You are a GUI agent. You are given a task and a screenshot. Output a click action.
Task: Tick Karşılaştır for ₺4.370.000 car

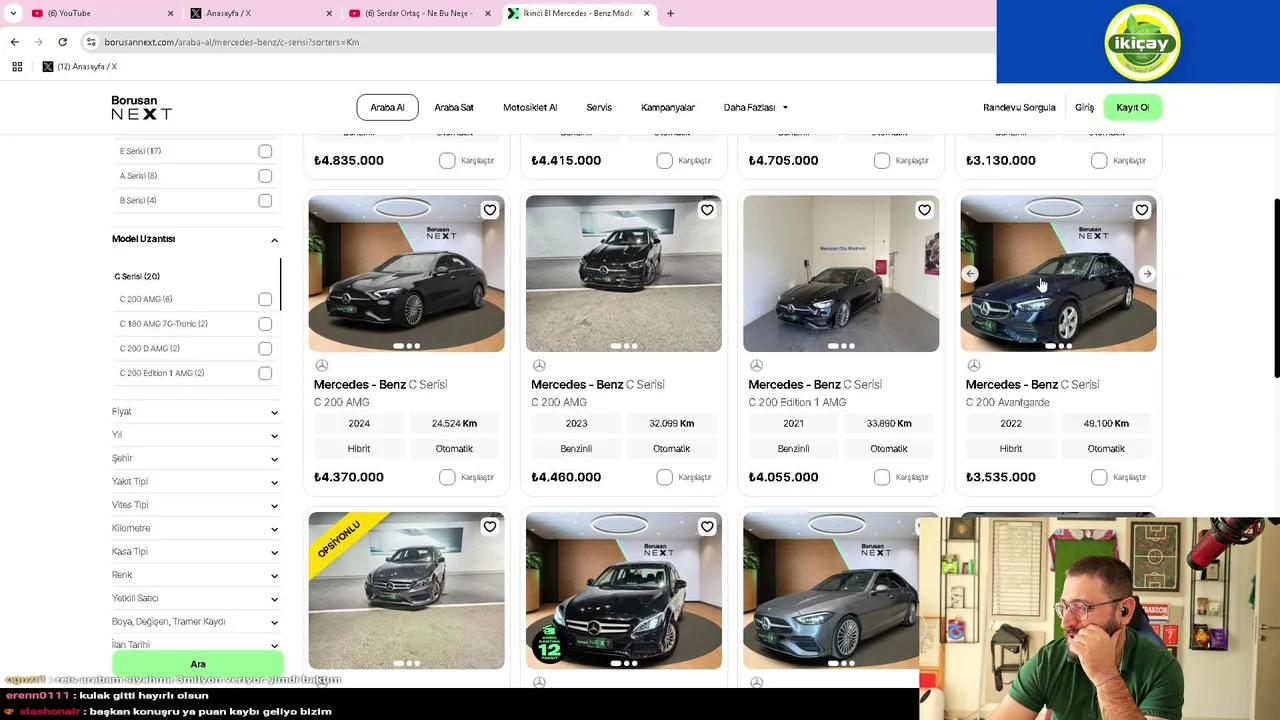pos(447,477)
